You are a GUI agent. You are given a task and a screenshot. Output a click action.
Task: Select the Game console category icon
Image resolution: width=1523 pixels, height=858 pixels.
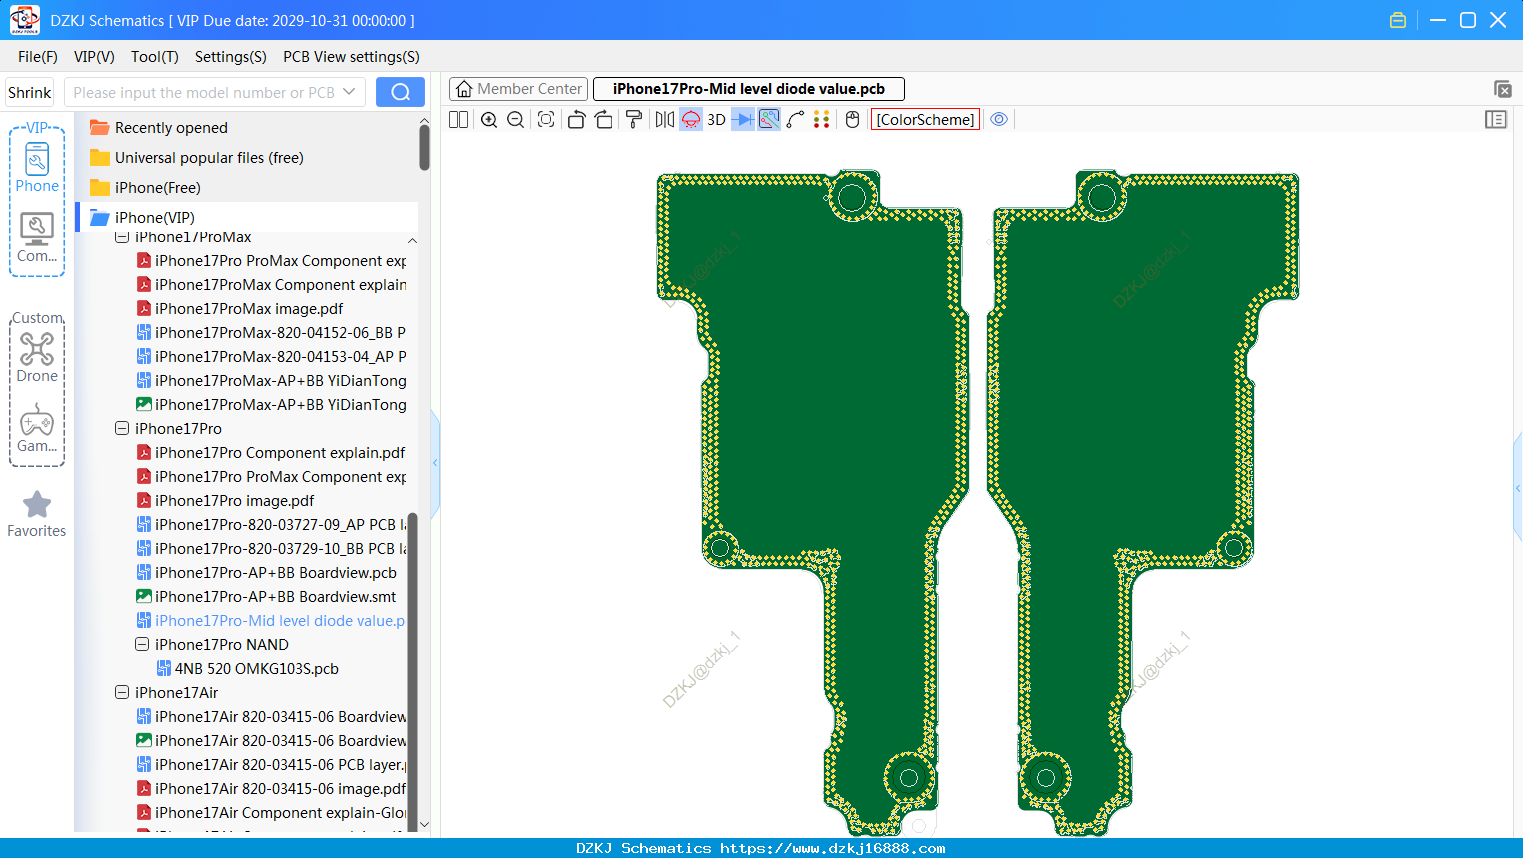pyautogui.click(x=37, y=428)
